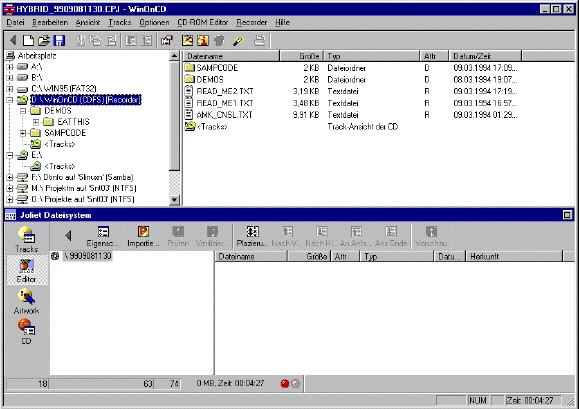Screen dimensions: 579x409
Task: Click the back arrow in the Joliet pane toolbar
Action: point(68,236)
